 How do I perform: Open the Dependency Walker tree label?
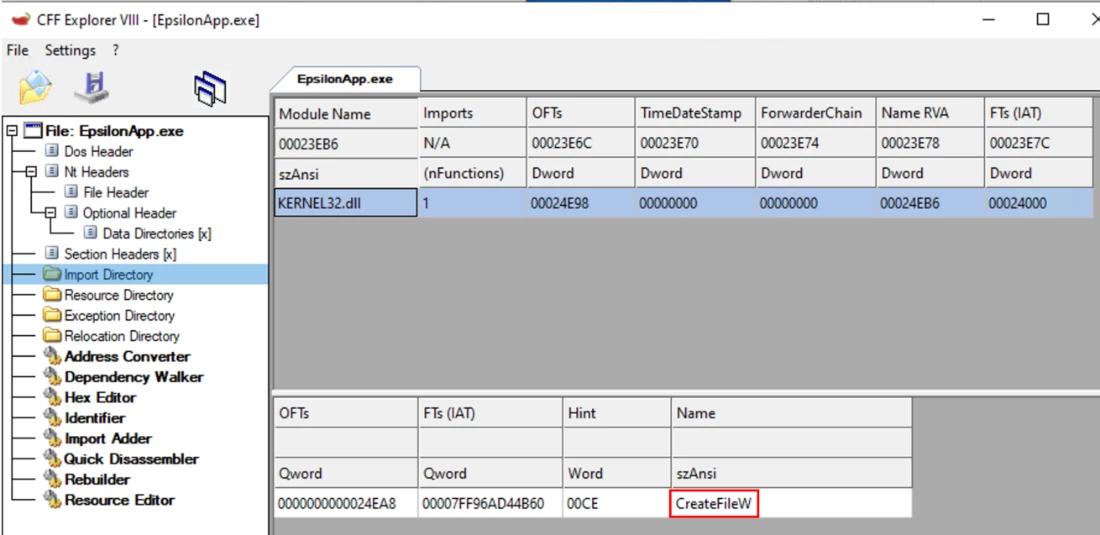[x=134, y=377]
